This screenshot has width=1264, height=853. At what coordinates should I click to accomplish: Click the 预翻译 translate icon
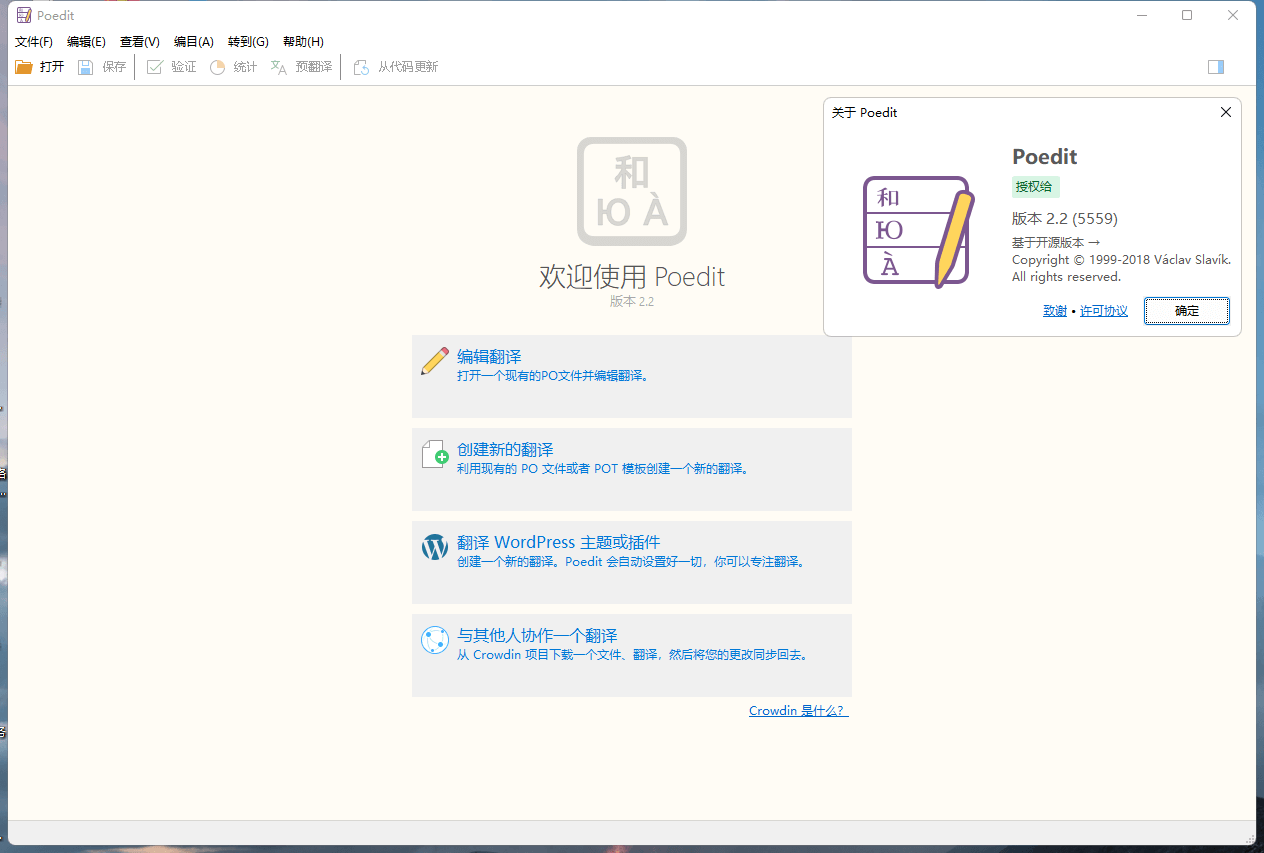pos(279,67)
